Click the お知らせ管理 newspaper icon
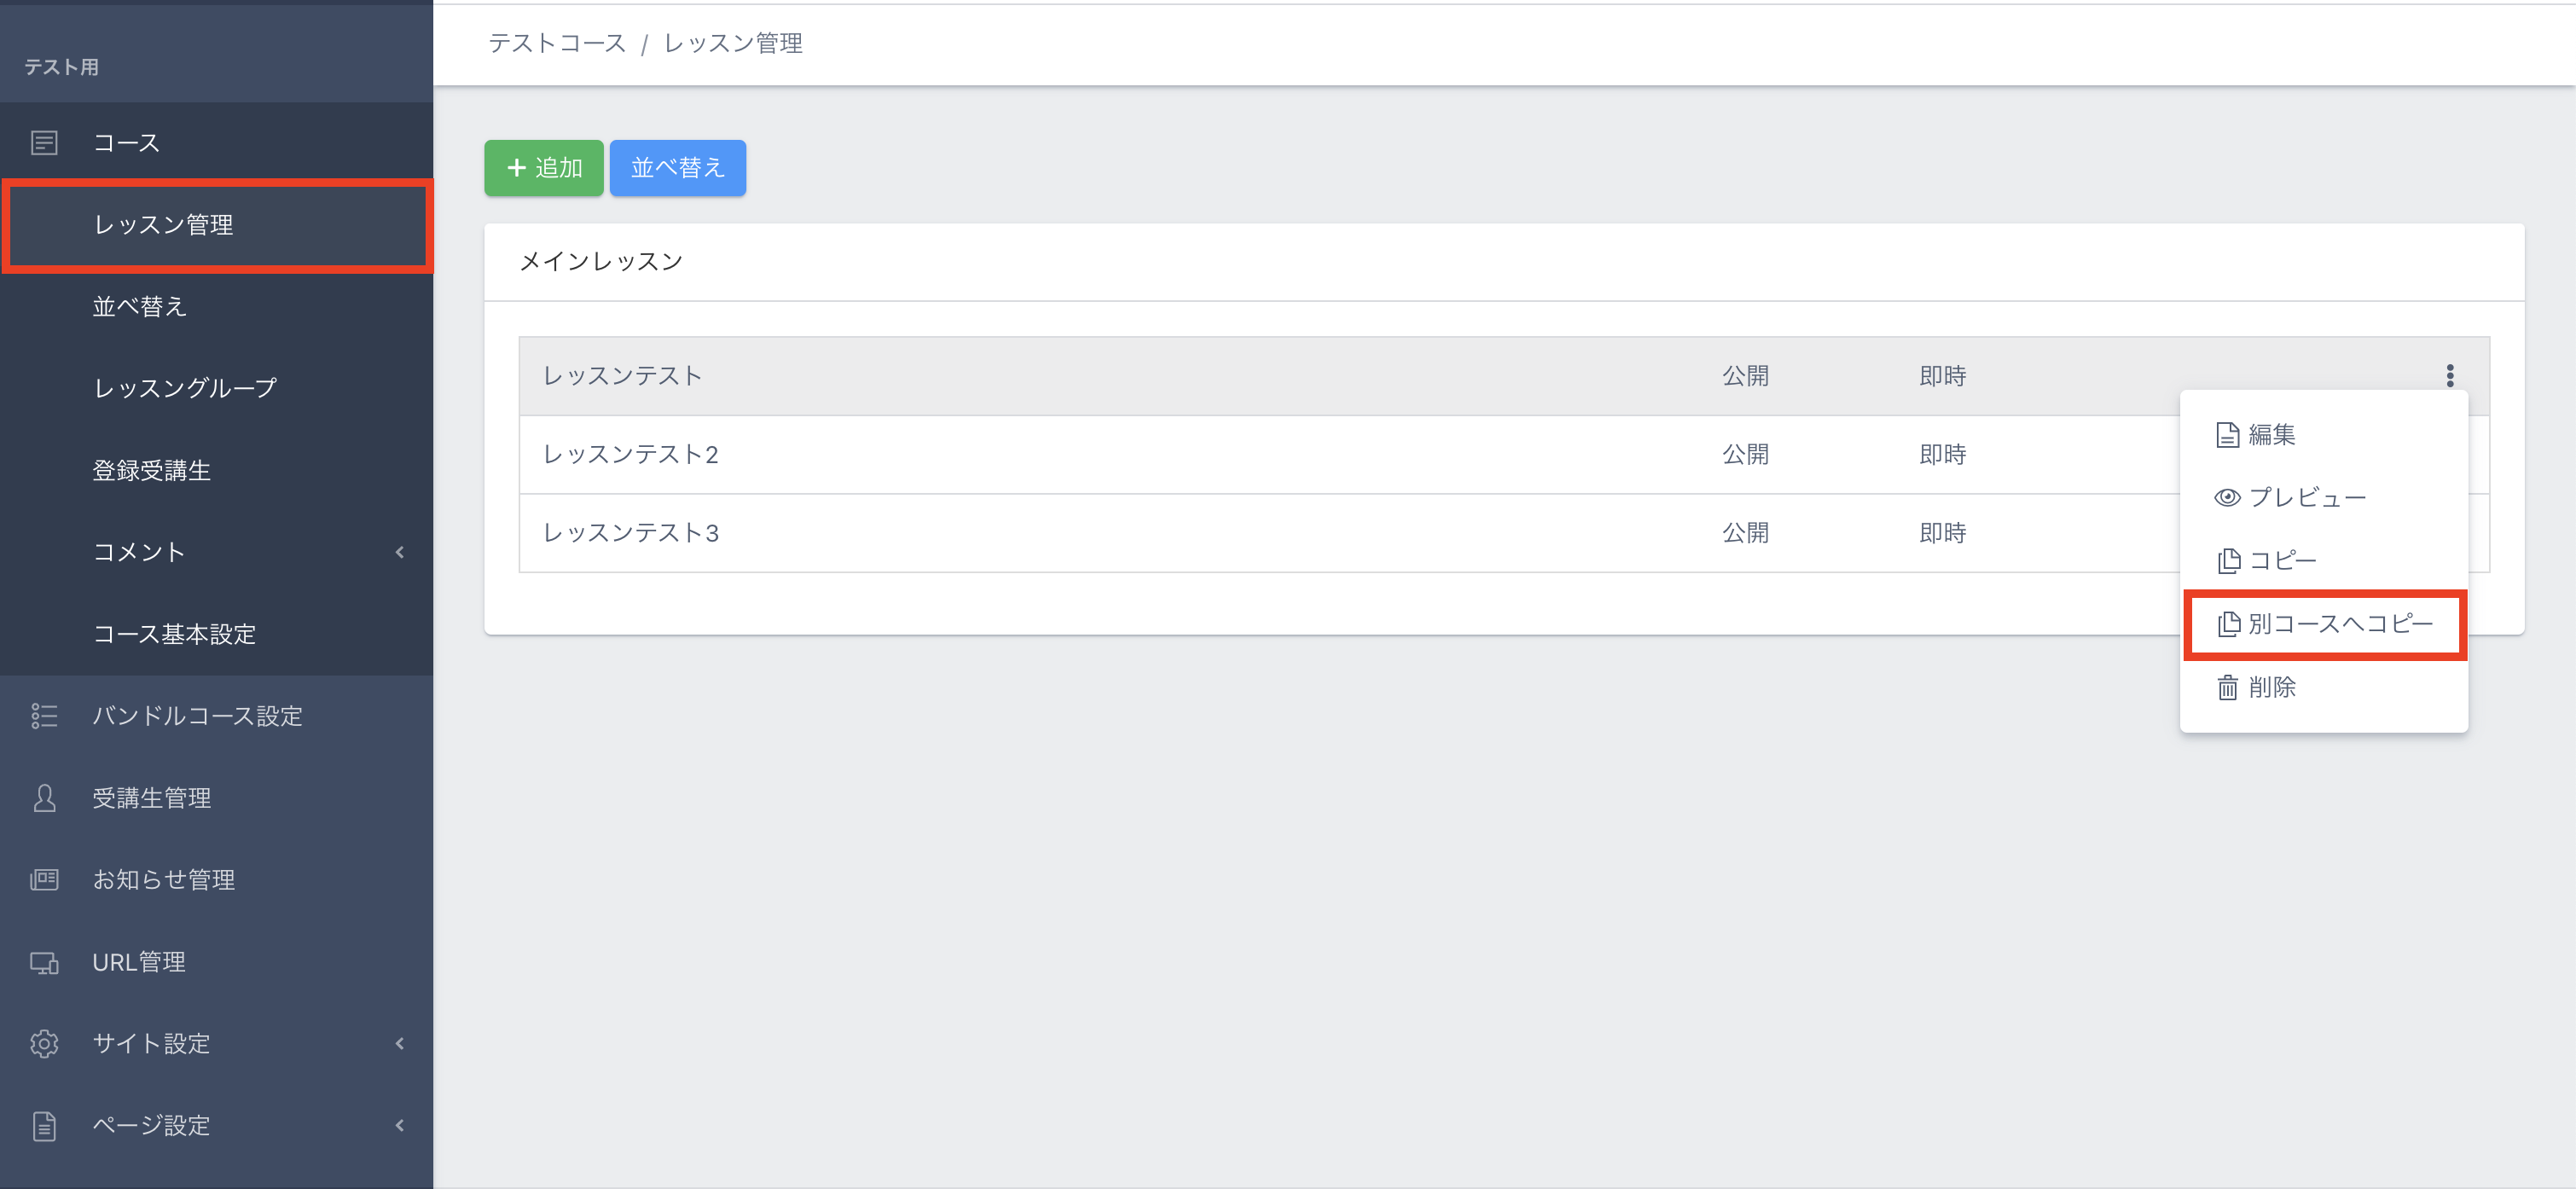 pyautogui.click(x=44, y=880)
